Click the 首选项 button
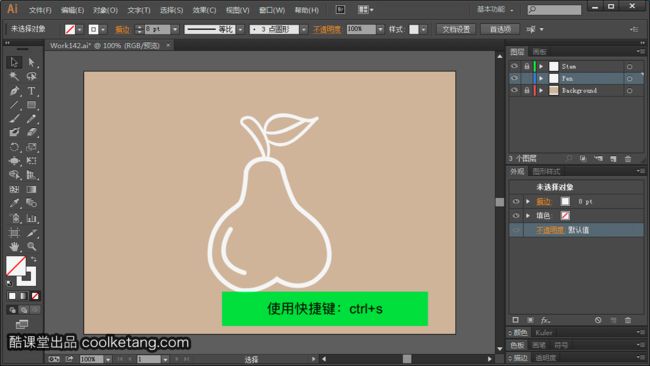The width and height of the screenshot is (650, 366). (x=500, y=29)
